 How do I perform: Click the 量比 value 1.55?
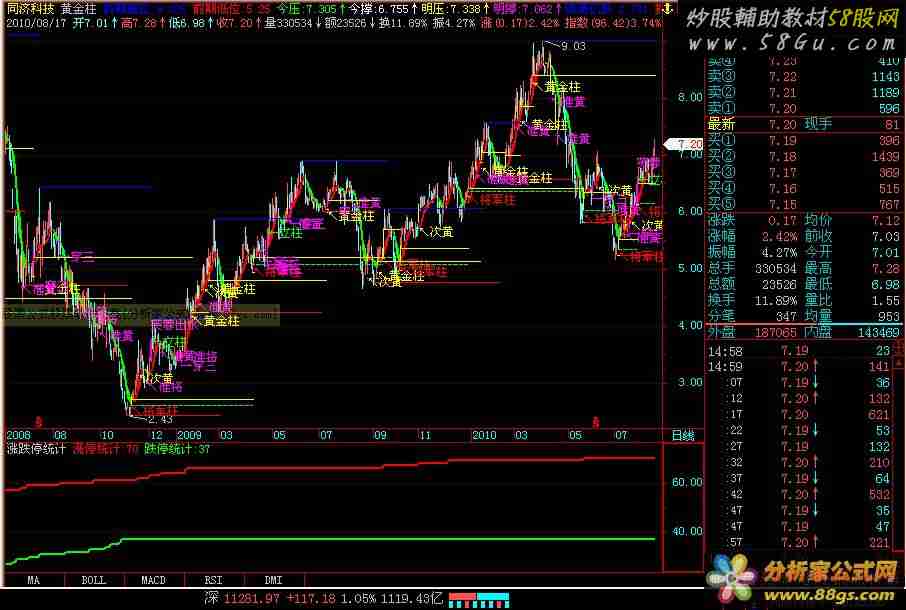coord(885,300)
